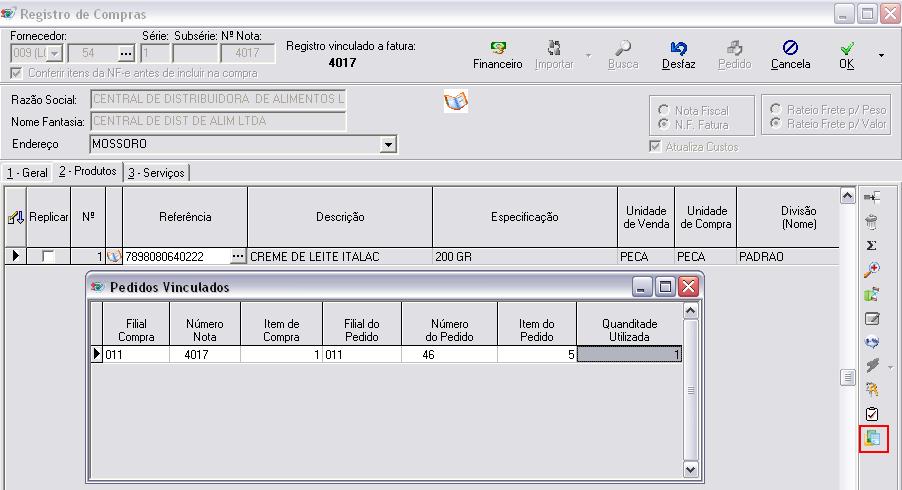Select Rateio Frete p/ Peso option
The width and height of the screenshot is (902, 490).
pos(776,109)
